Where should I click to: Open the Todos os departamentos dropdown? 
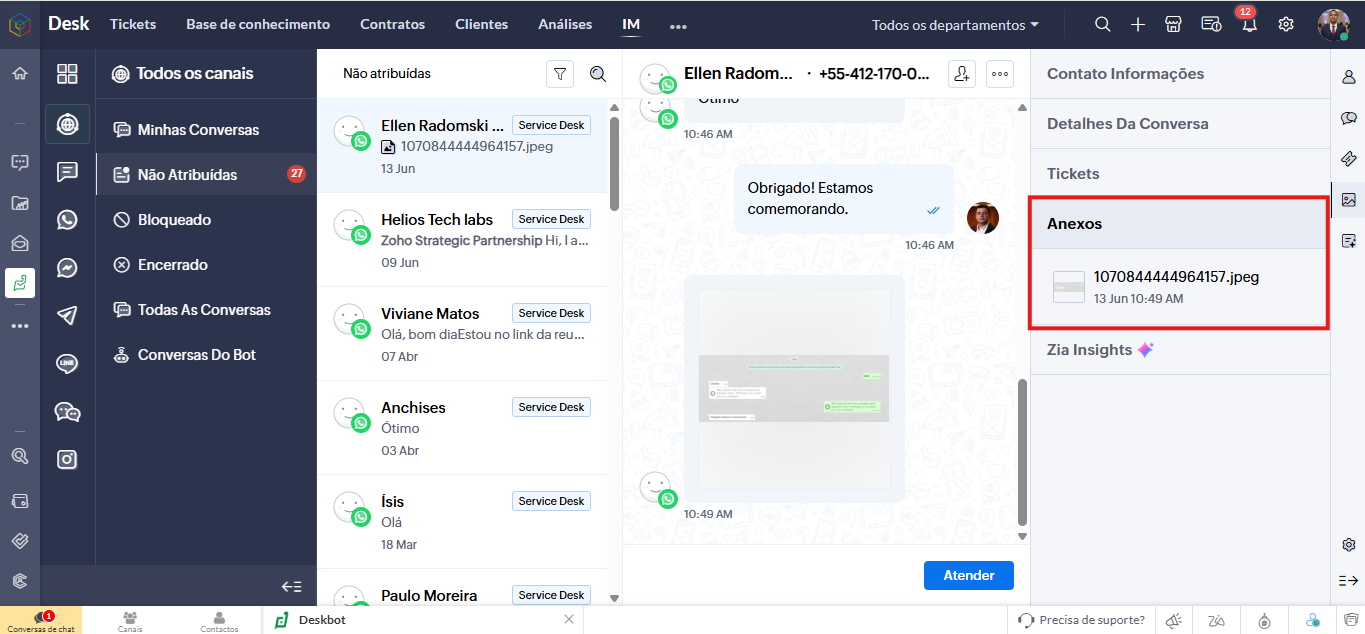(x=955, y=25)
